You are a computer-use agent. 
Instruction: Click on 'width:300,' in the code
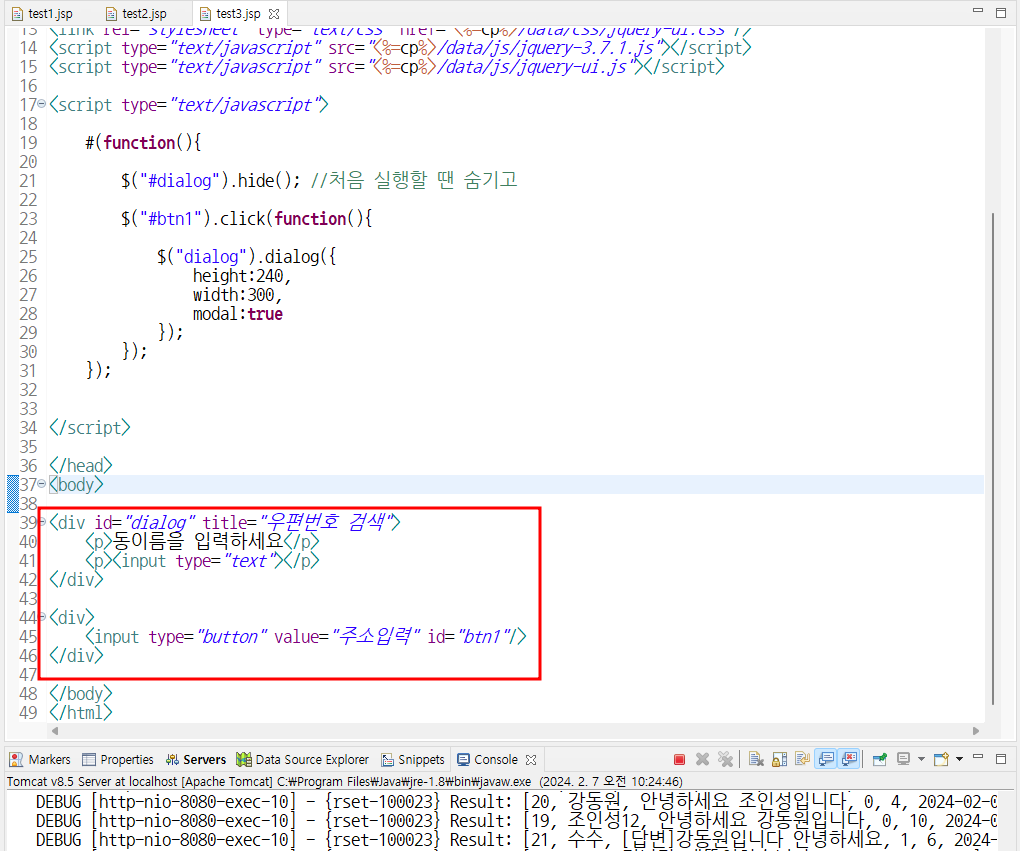pos(237,295)
